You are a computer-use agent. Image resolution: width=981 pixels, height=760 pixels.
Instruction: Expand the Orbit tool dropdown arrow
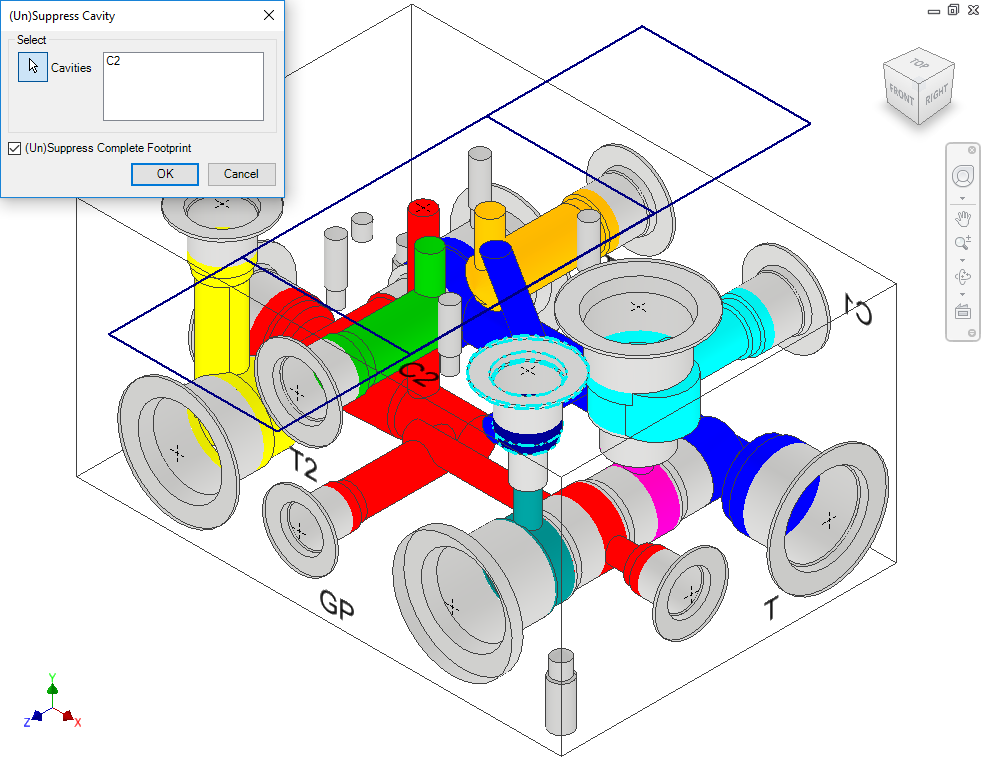click(963, 294)
